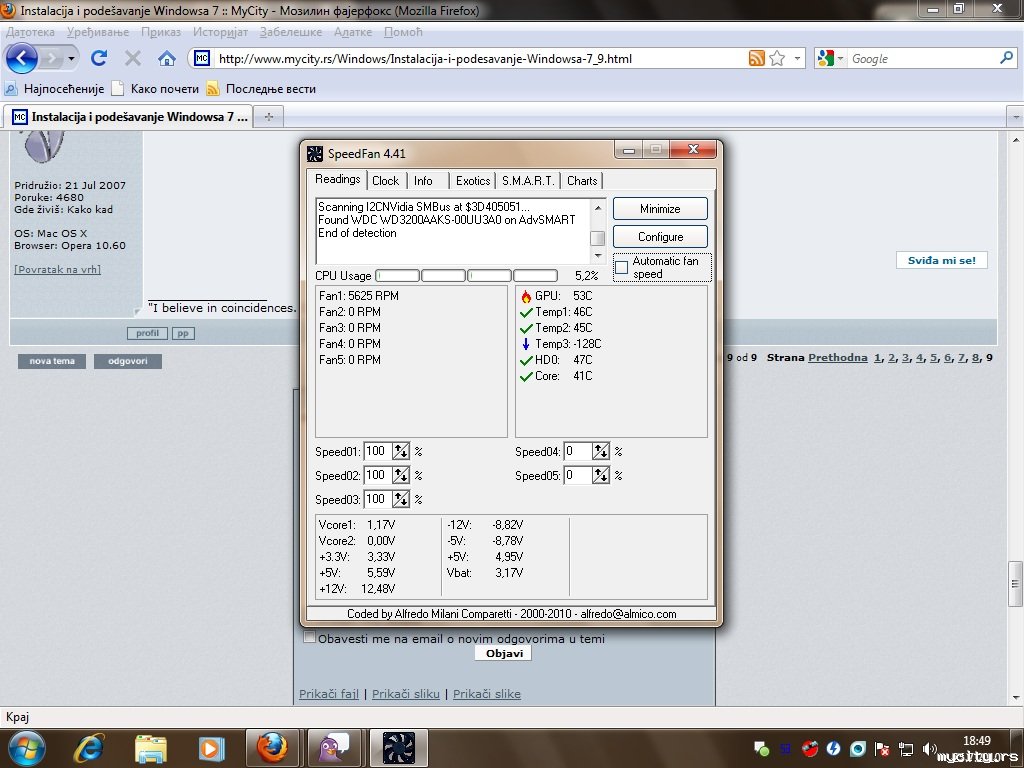This screenshot has width=1024, height=768.
Task: Click SpeedFan spinner arrows for Speed03
Action: 401,499
